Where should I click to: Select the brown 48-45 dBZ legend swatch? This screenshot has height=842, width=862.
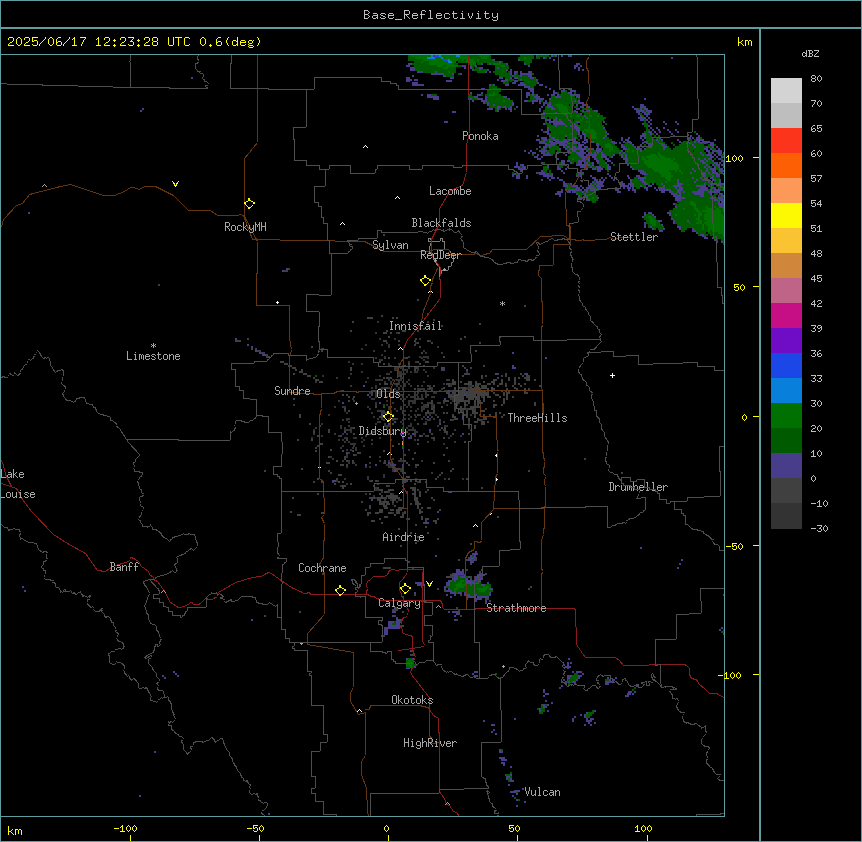pos(786,265)
